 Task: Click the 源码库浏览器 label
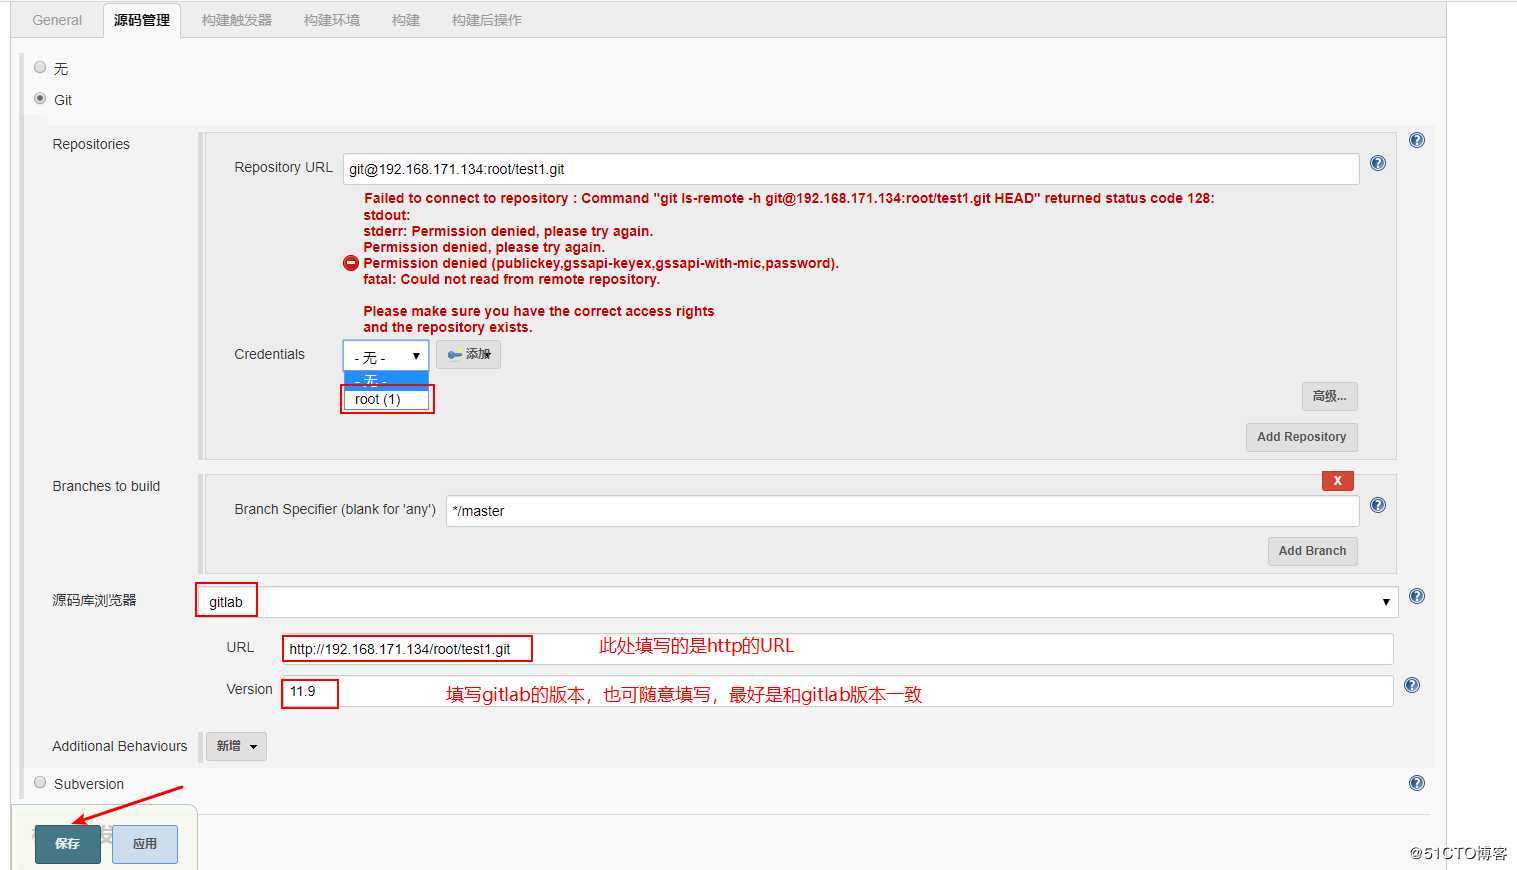click(x=94, y=600)
